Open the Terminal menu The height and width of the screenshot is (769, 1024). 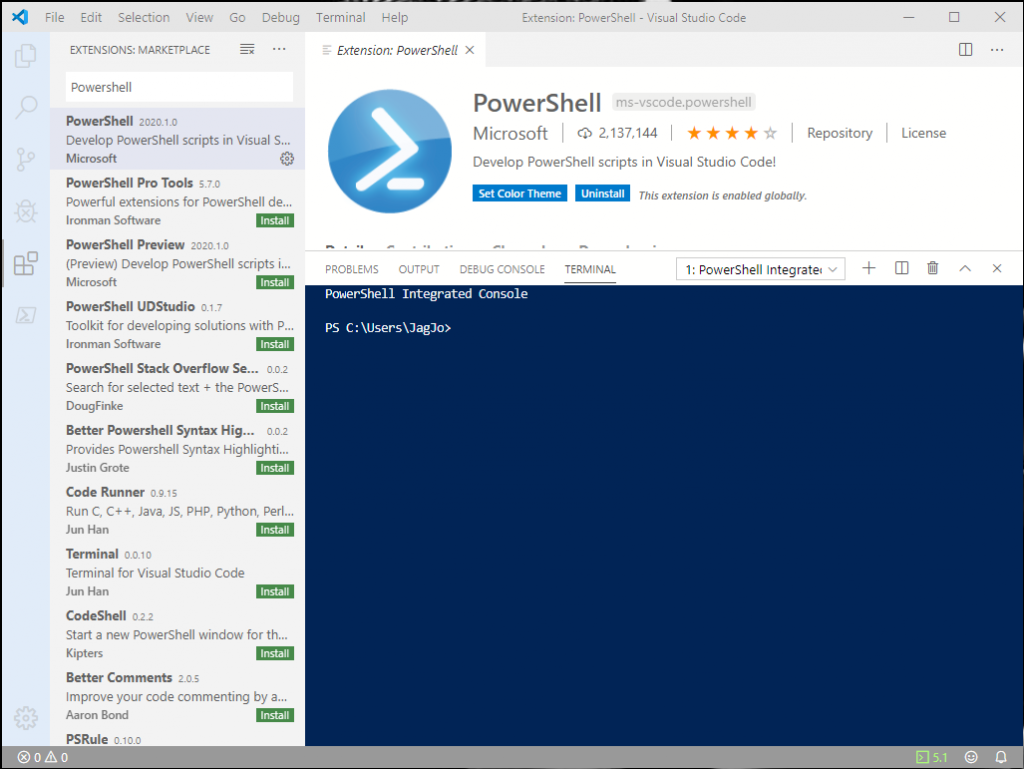click(x=341, y=18)
